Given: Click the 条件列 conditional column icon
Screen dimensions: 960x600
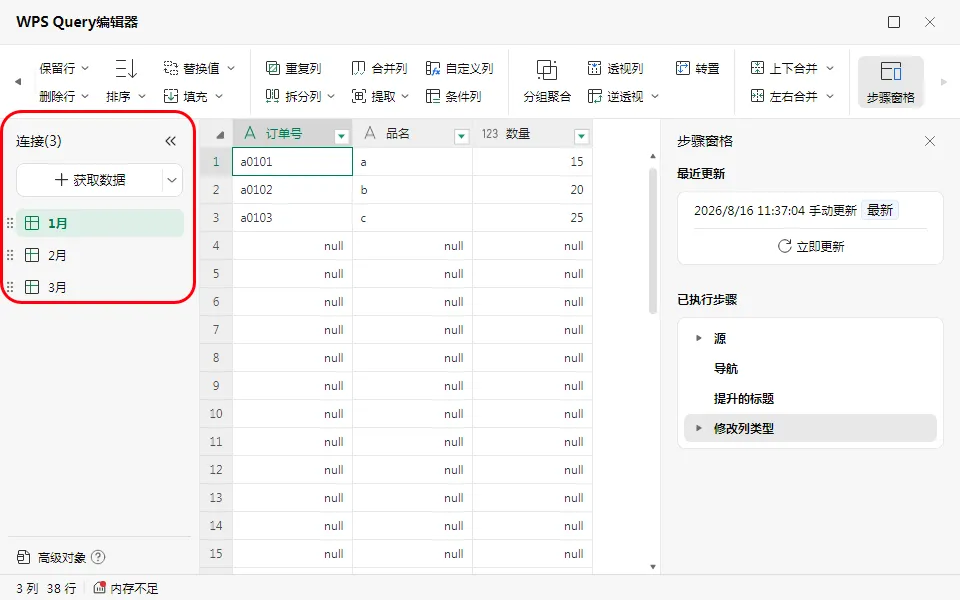Looking at the screenshot, I should click(x=433, y=96).
